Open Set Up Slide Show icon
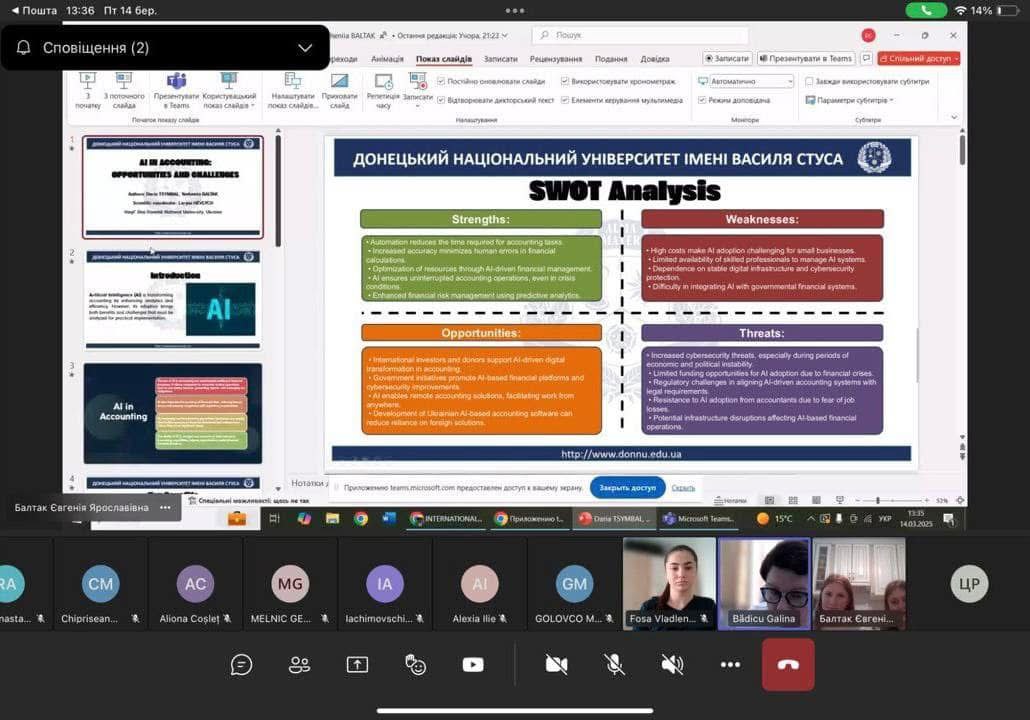This screenshot has height=720, width=1030. coord(293,91)
